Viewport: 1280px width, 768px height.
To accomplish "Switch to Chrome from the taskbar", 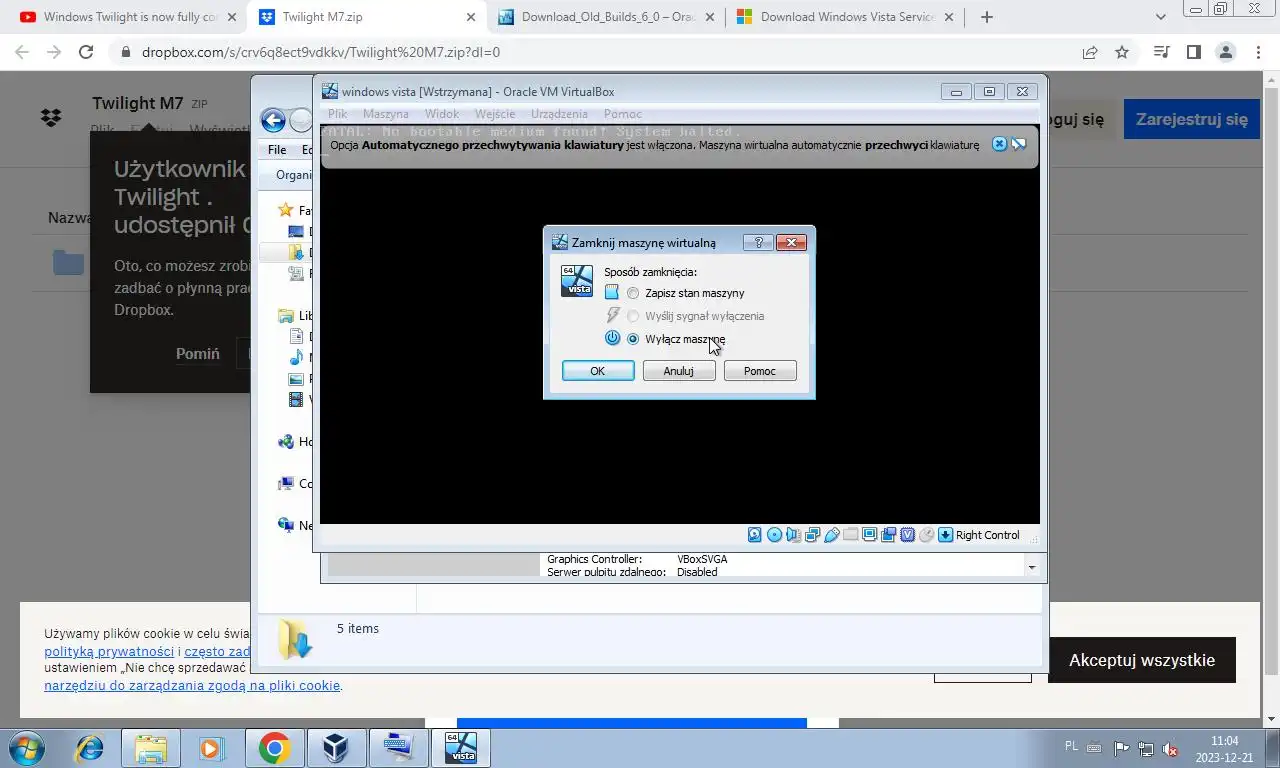I will pos(274,748).
